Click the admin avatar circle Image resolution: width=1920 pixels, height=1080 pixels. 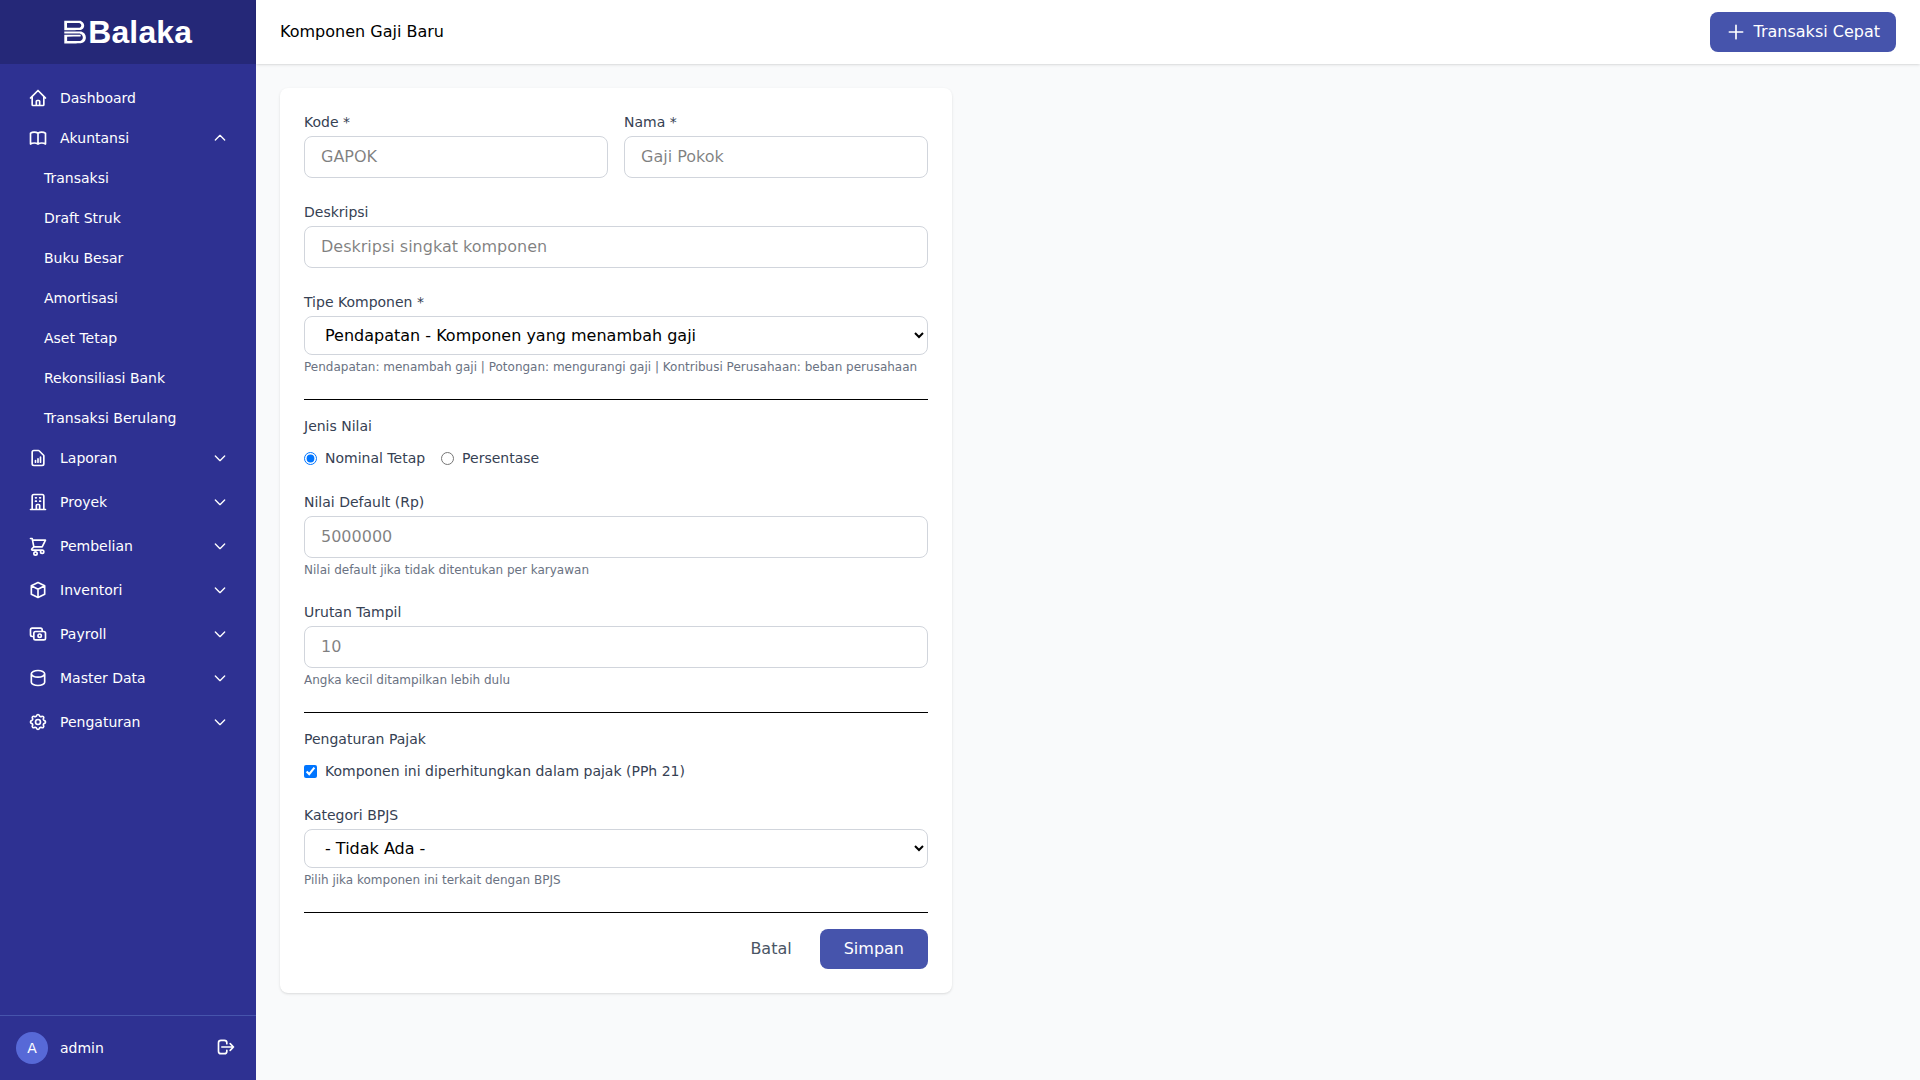tap(32, 1047)
